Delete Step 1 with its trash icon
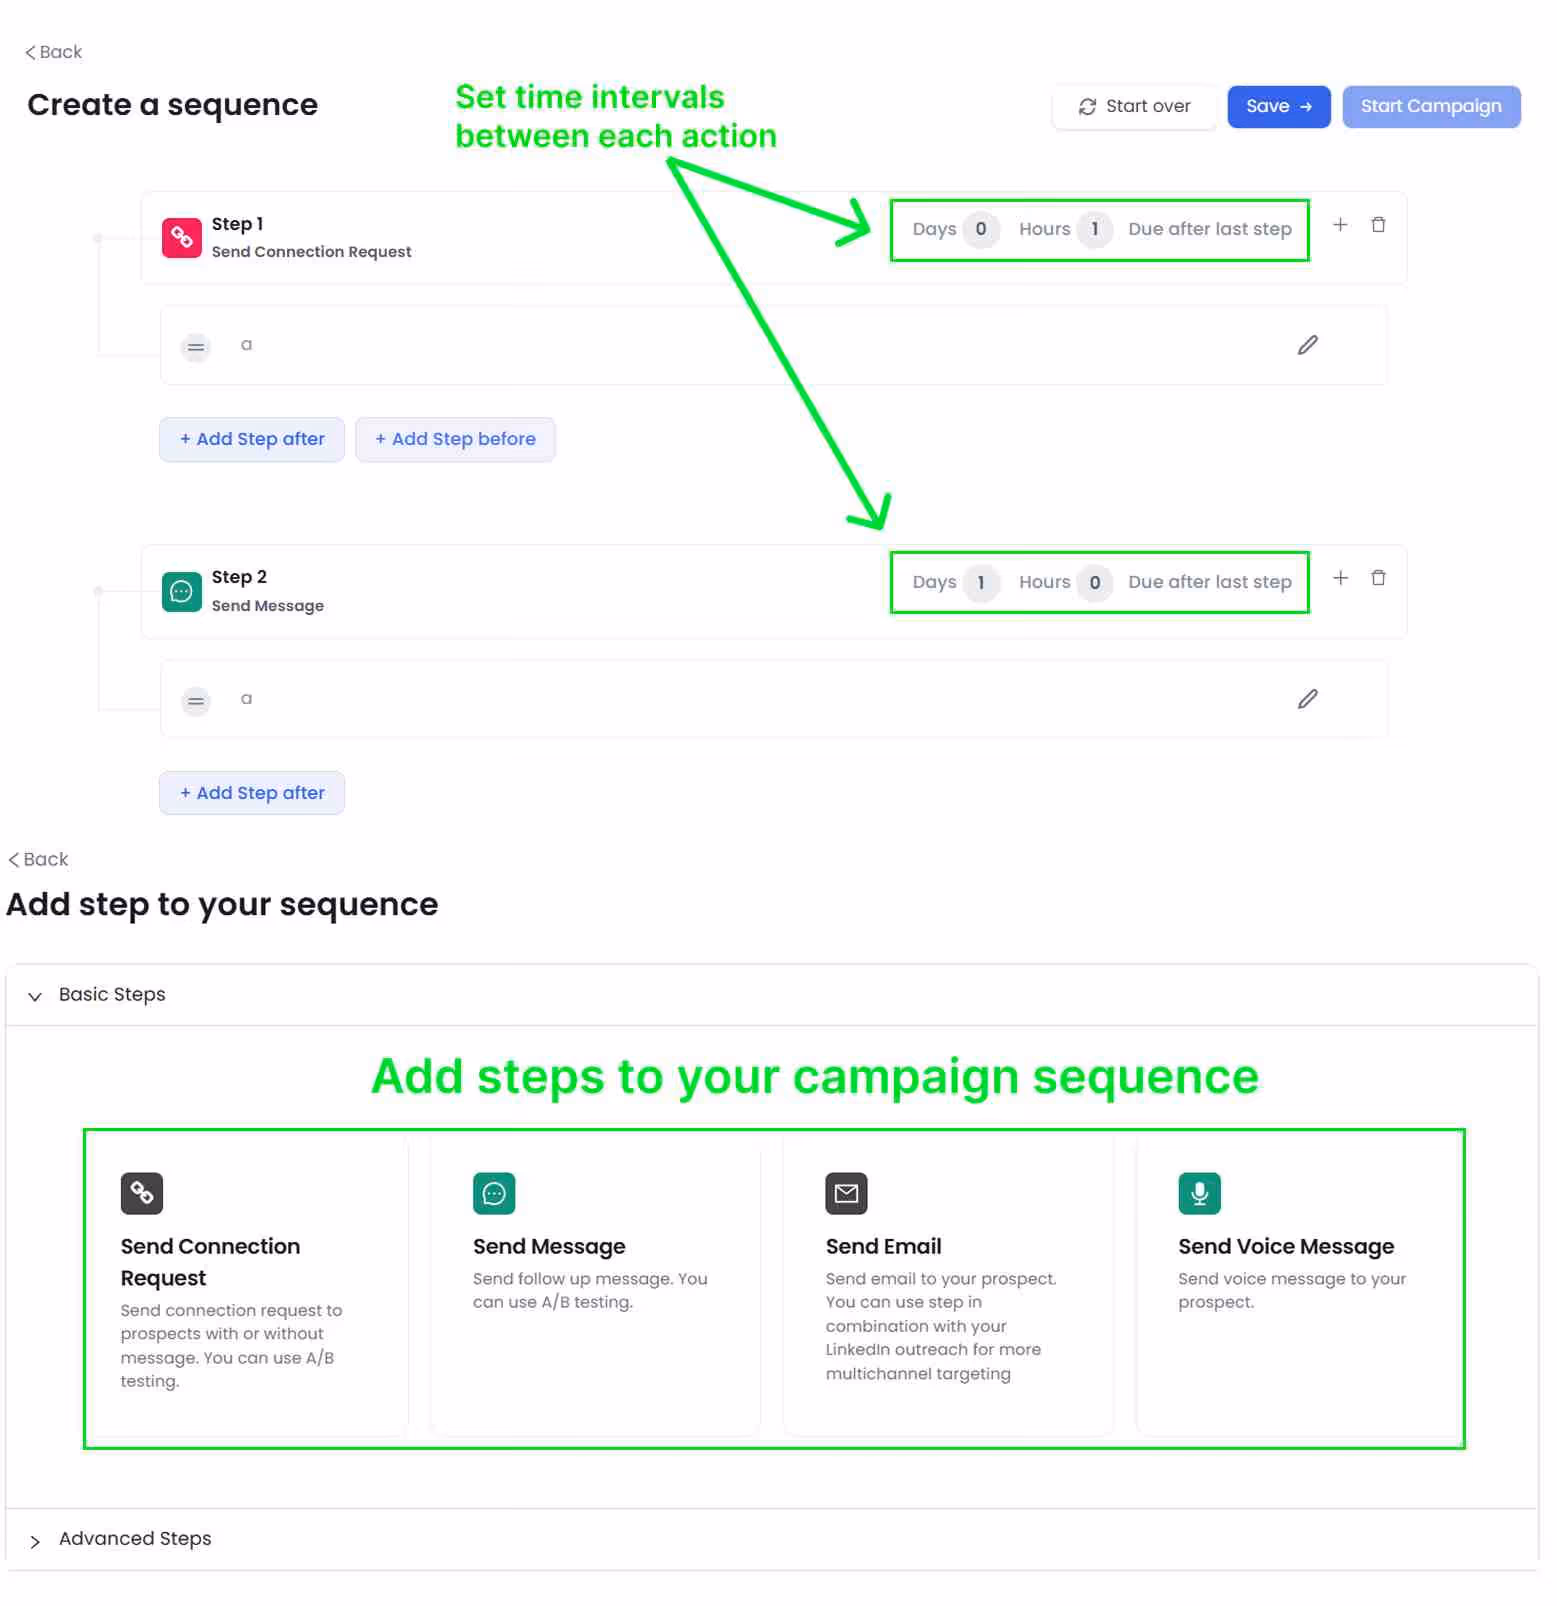 tap(1378, 225)
